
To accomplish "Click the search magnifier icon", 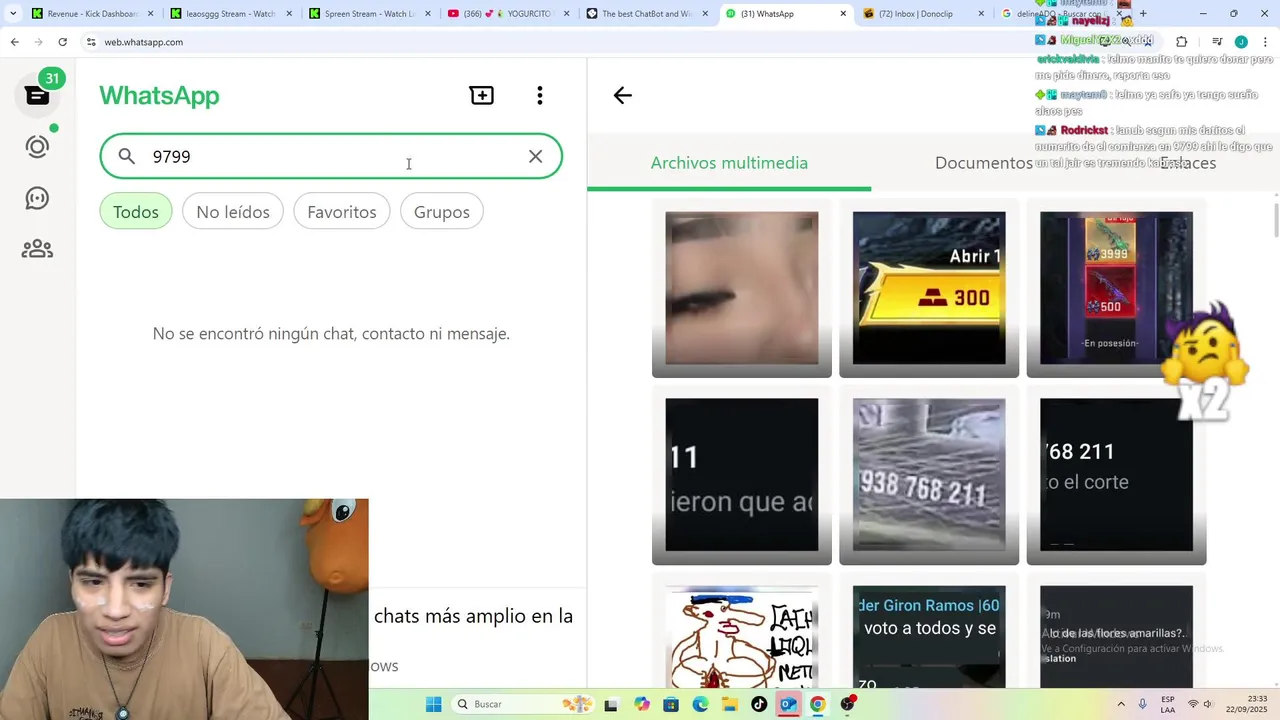I will [x=126, y=156].
